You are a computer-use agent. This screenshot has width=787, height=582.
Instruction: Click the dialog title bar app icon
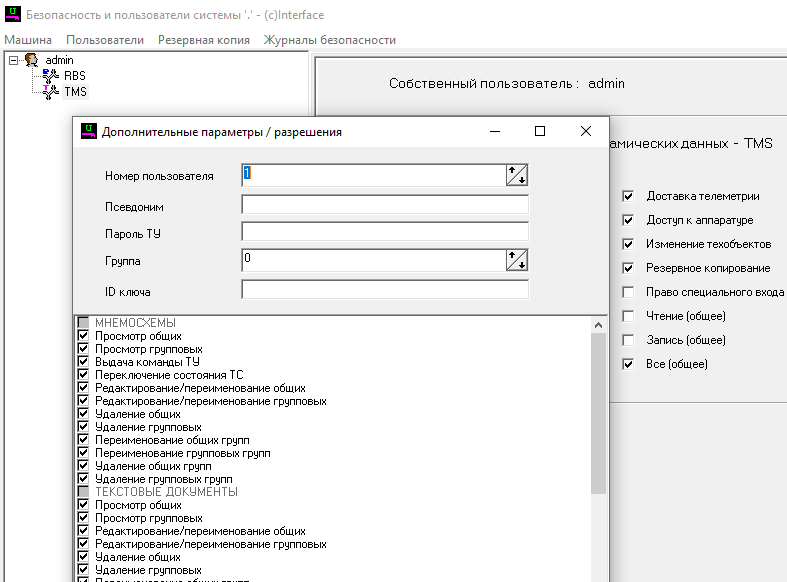point(88,131)
